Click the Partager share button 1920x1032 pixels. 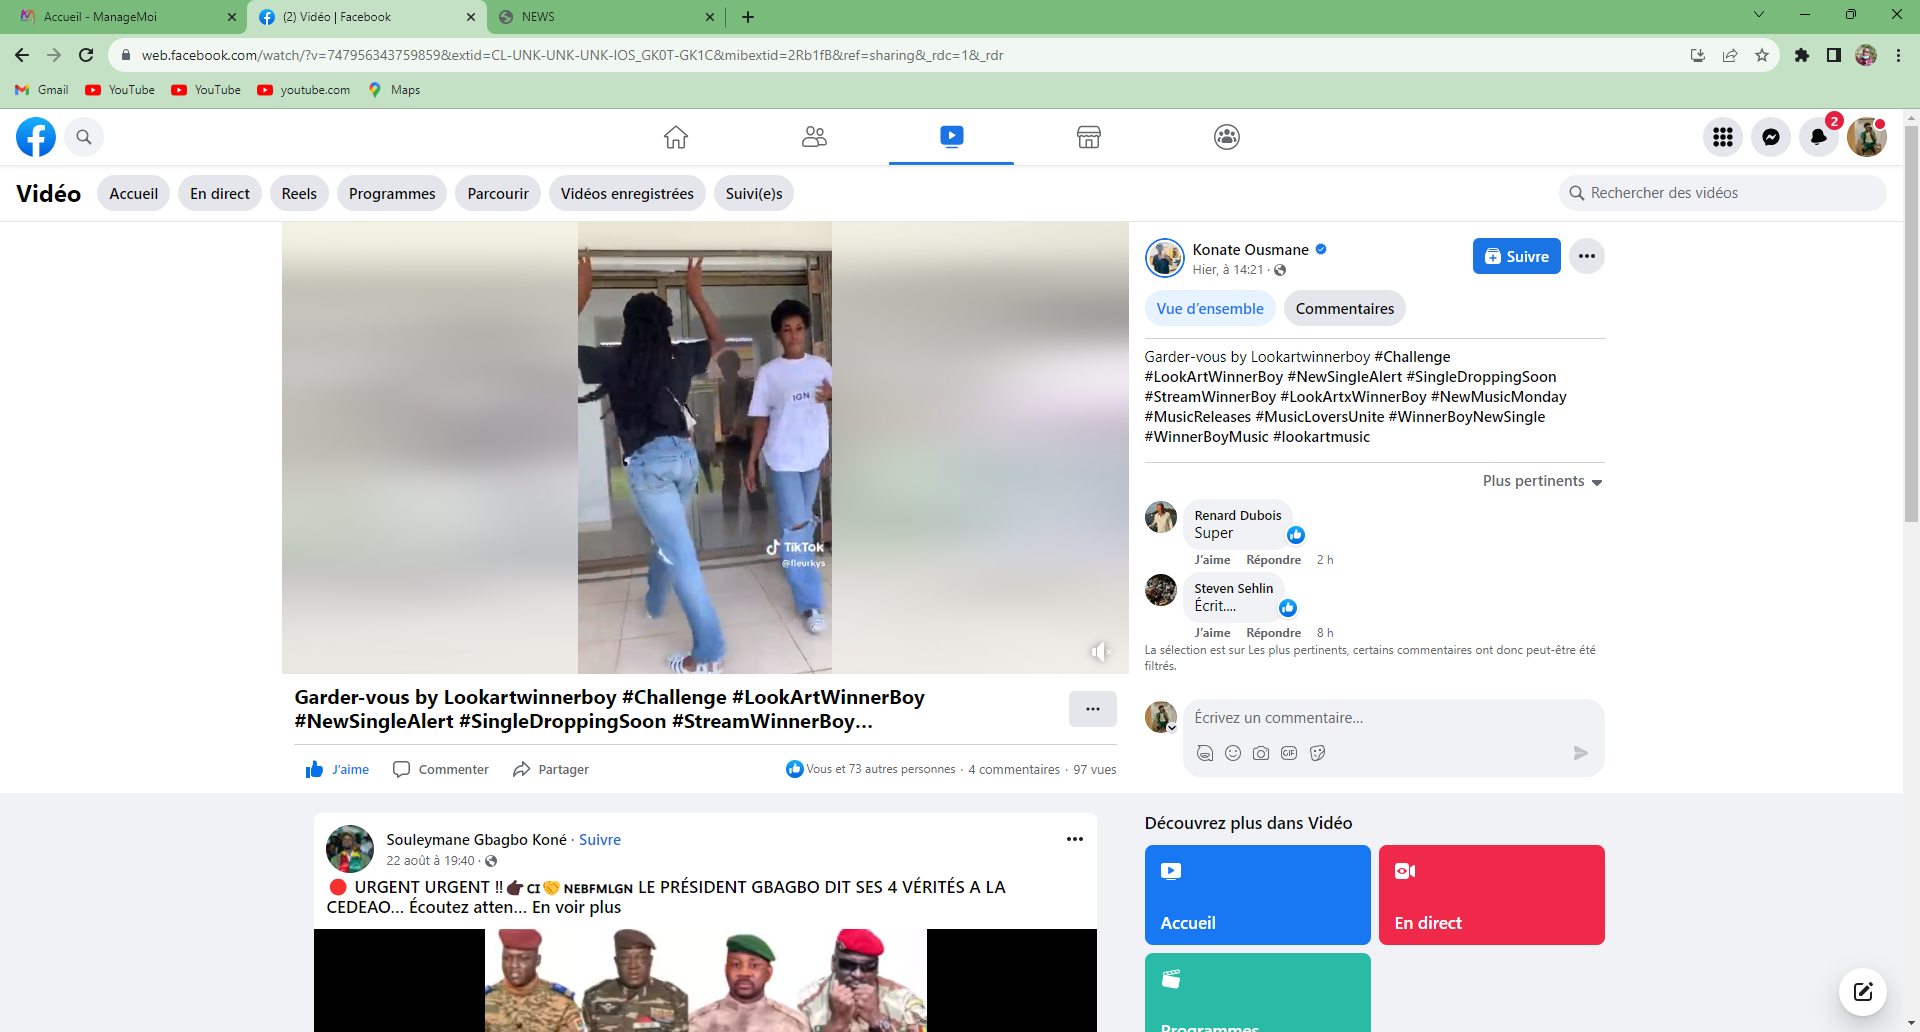pyautogui.click(x=551, y=769)
